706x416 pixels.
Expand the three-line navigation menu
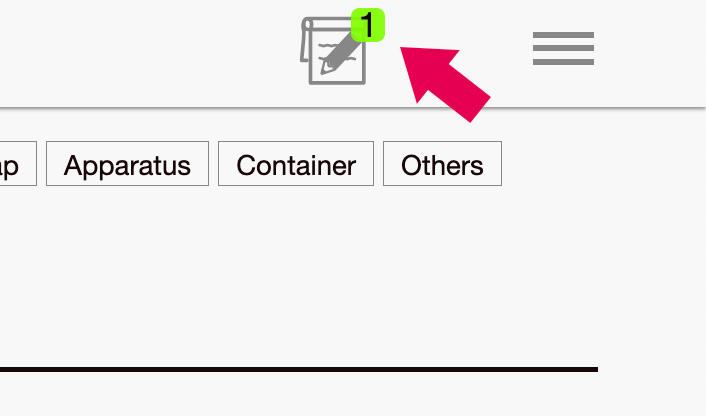point(563,48)
